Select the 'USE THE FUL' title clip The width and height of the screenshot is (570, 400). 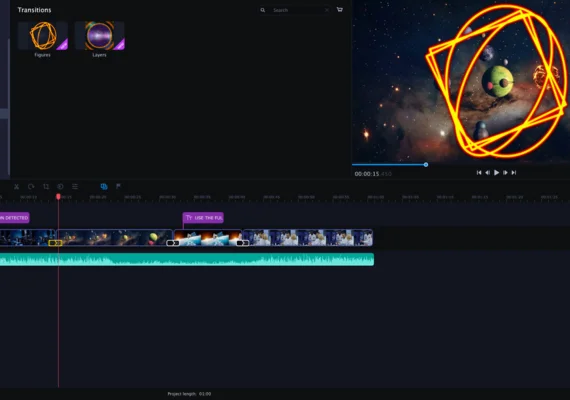click(x=203, y=217)
